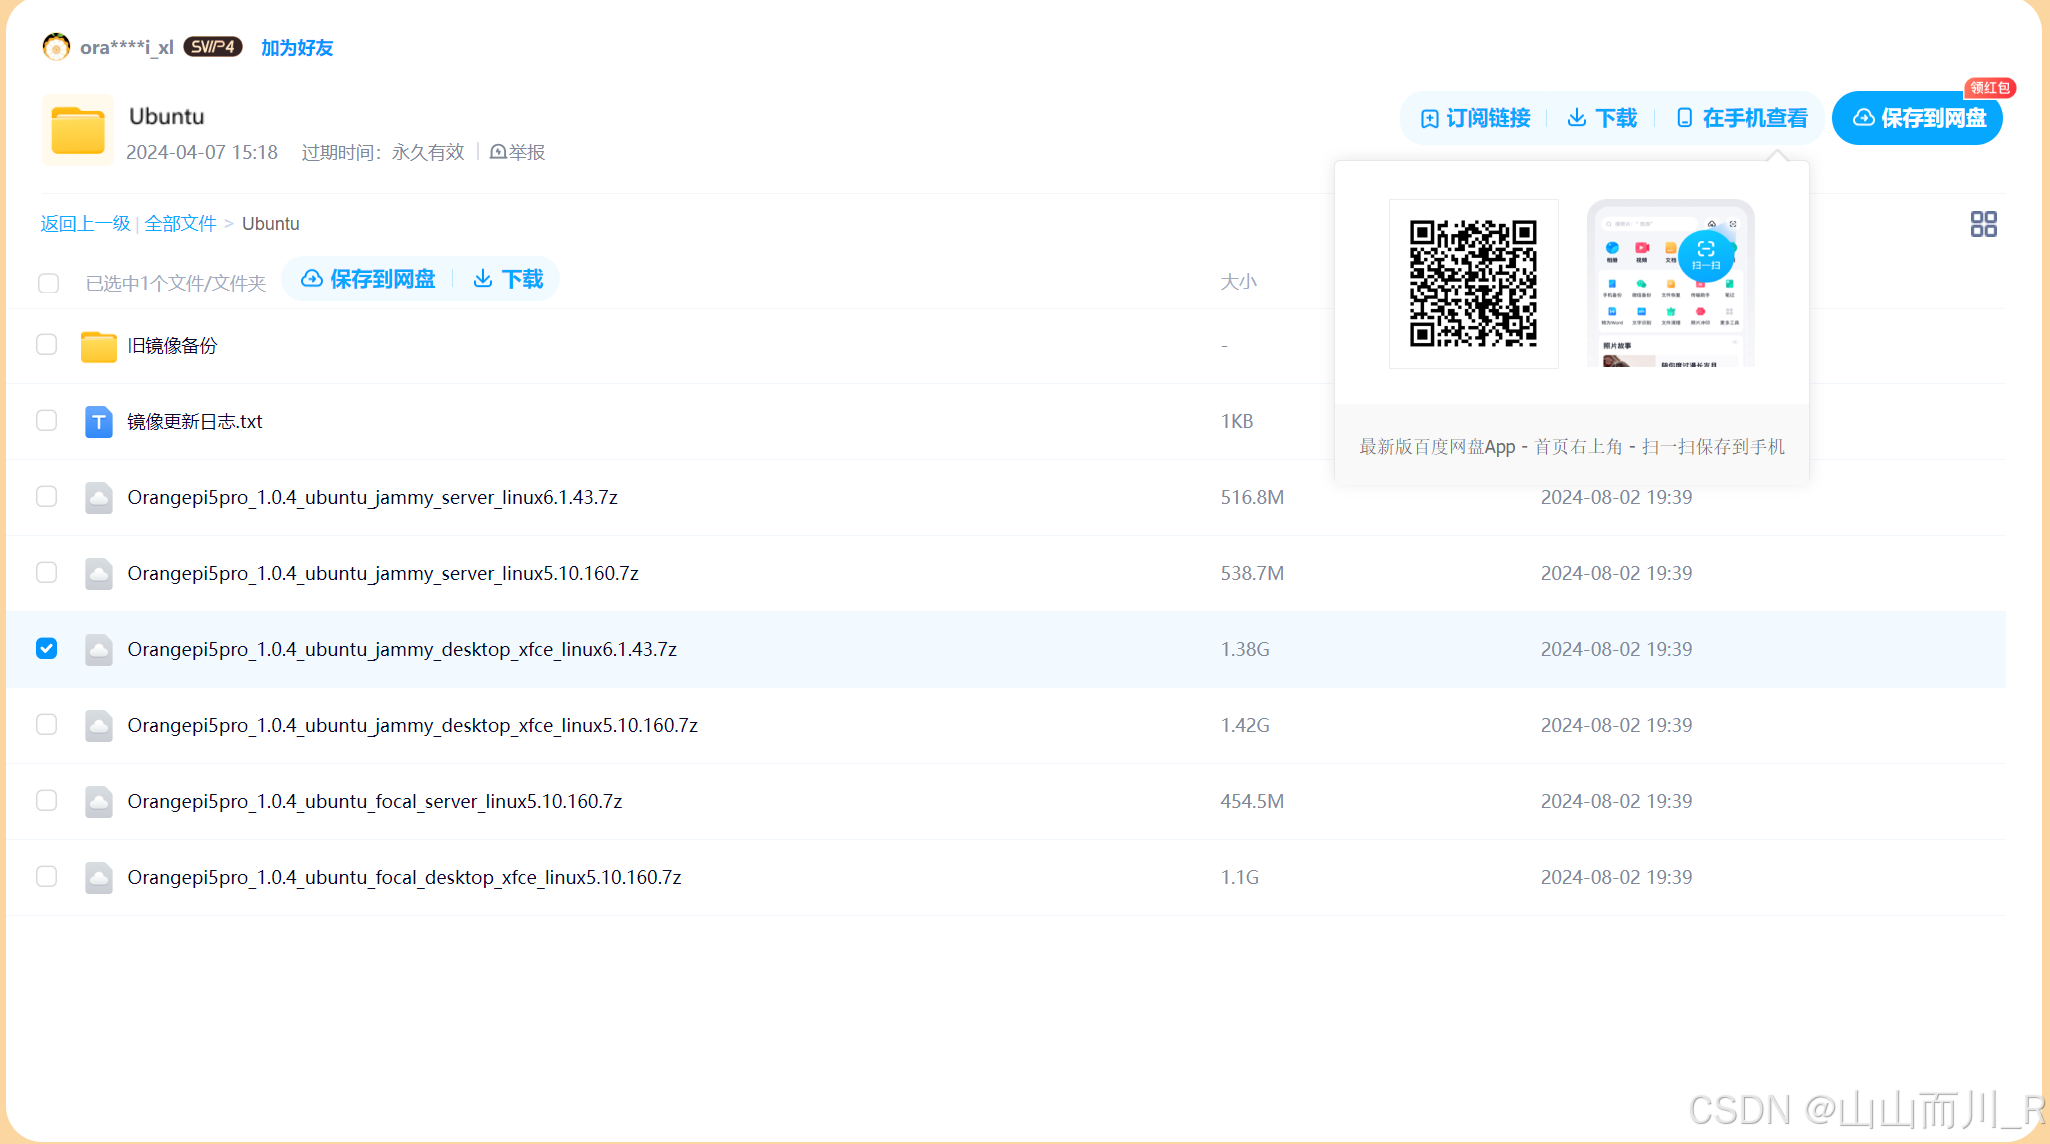The height and width of the screenshot is (1144, 2050).
Task: Click the SVIP4 membership badge
Action: pos(213,47)
